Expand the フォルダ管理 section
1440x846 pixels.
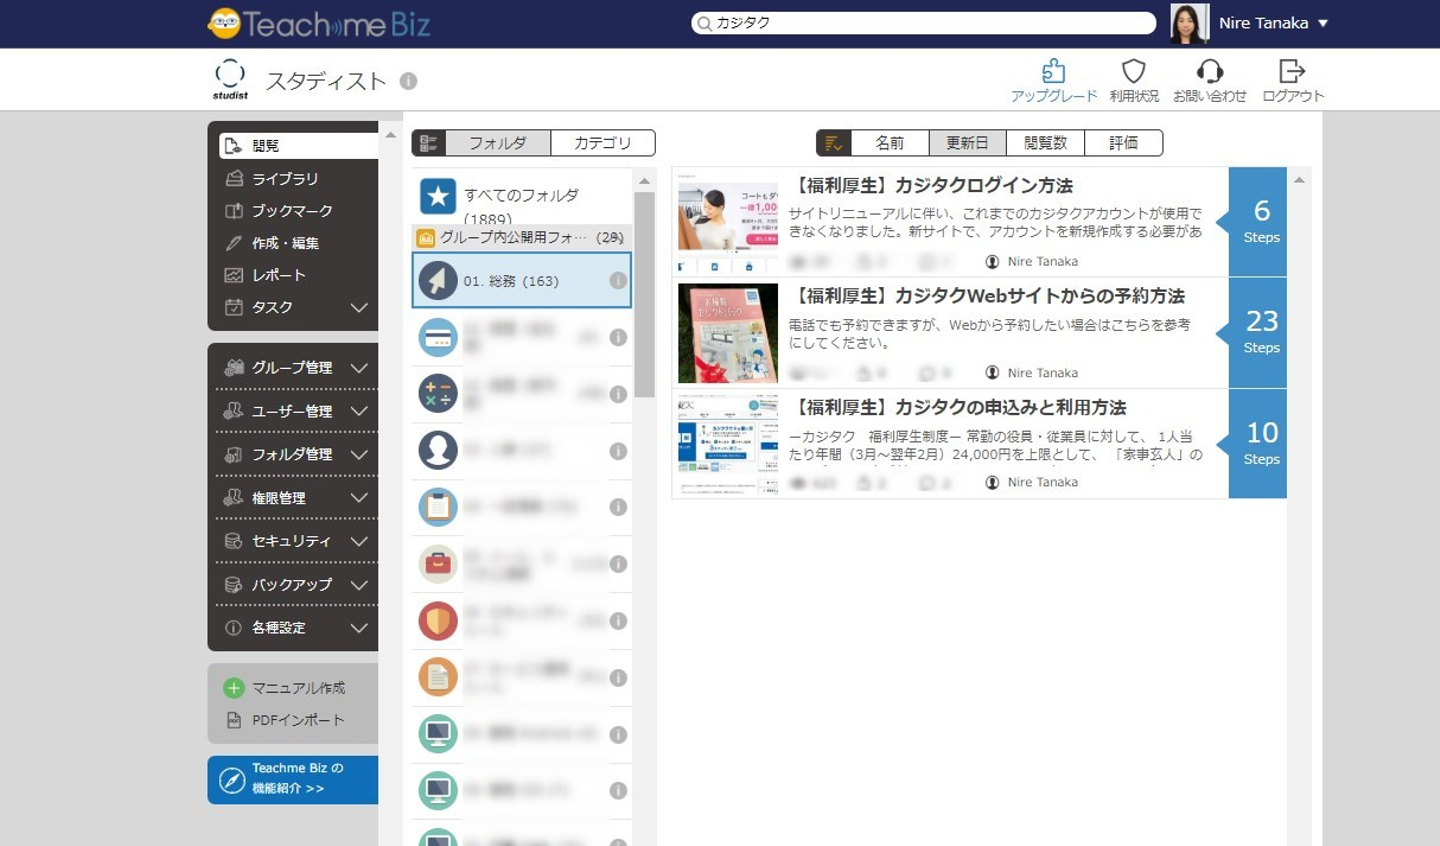pyautogui.click(x=359, y=454)
